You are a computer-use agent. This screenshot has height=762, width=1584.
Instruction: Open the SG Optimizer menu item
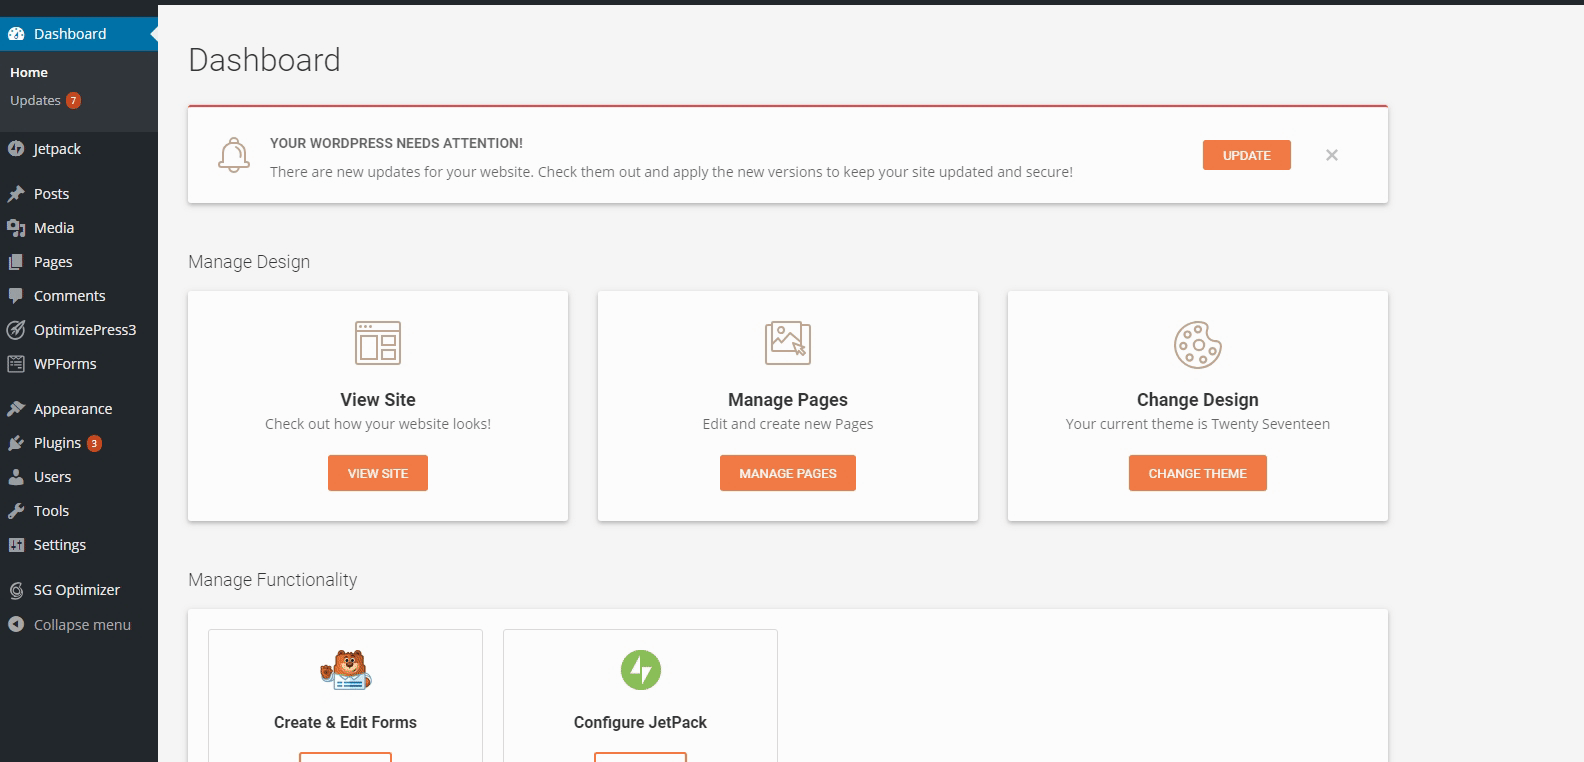pyautogui.click(x=79, y=590)
